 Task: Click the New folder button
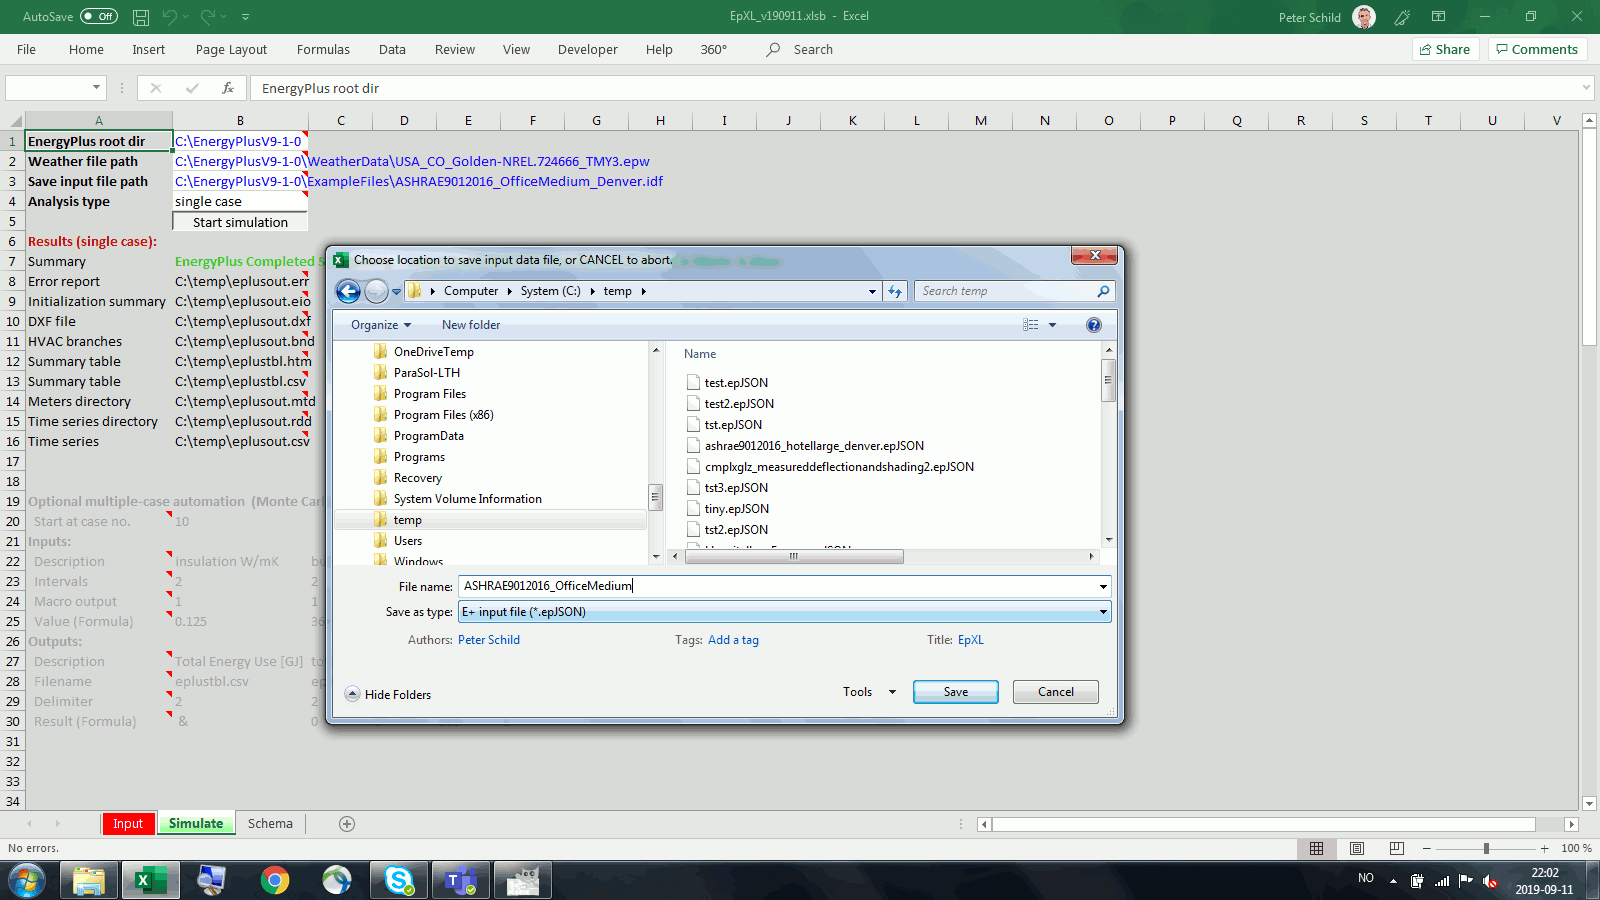point(471,325)
